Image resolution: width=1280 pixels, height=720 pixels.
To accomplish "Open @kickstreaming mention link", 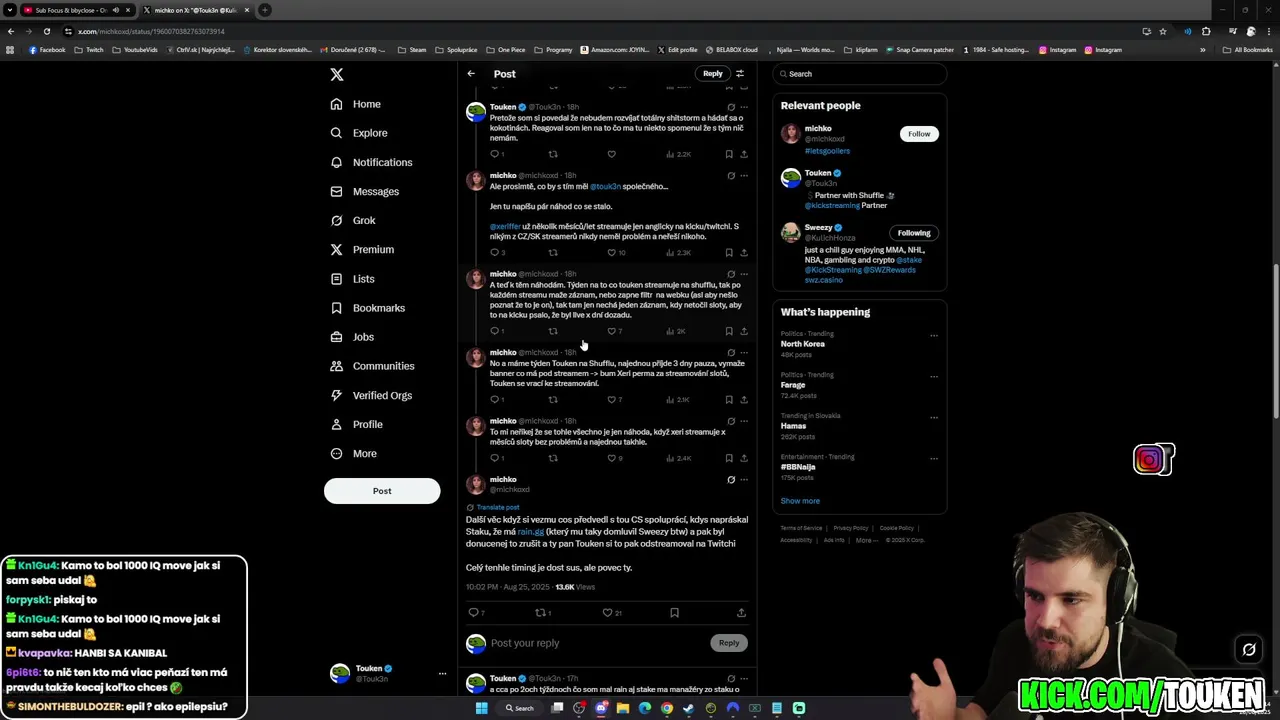I will pos(832,206).
